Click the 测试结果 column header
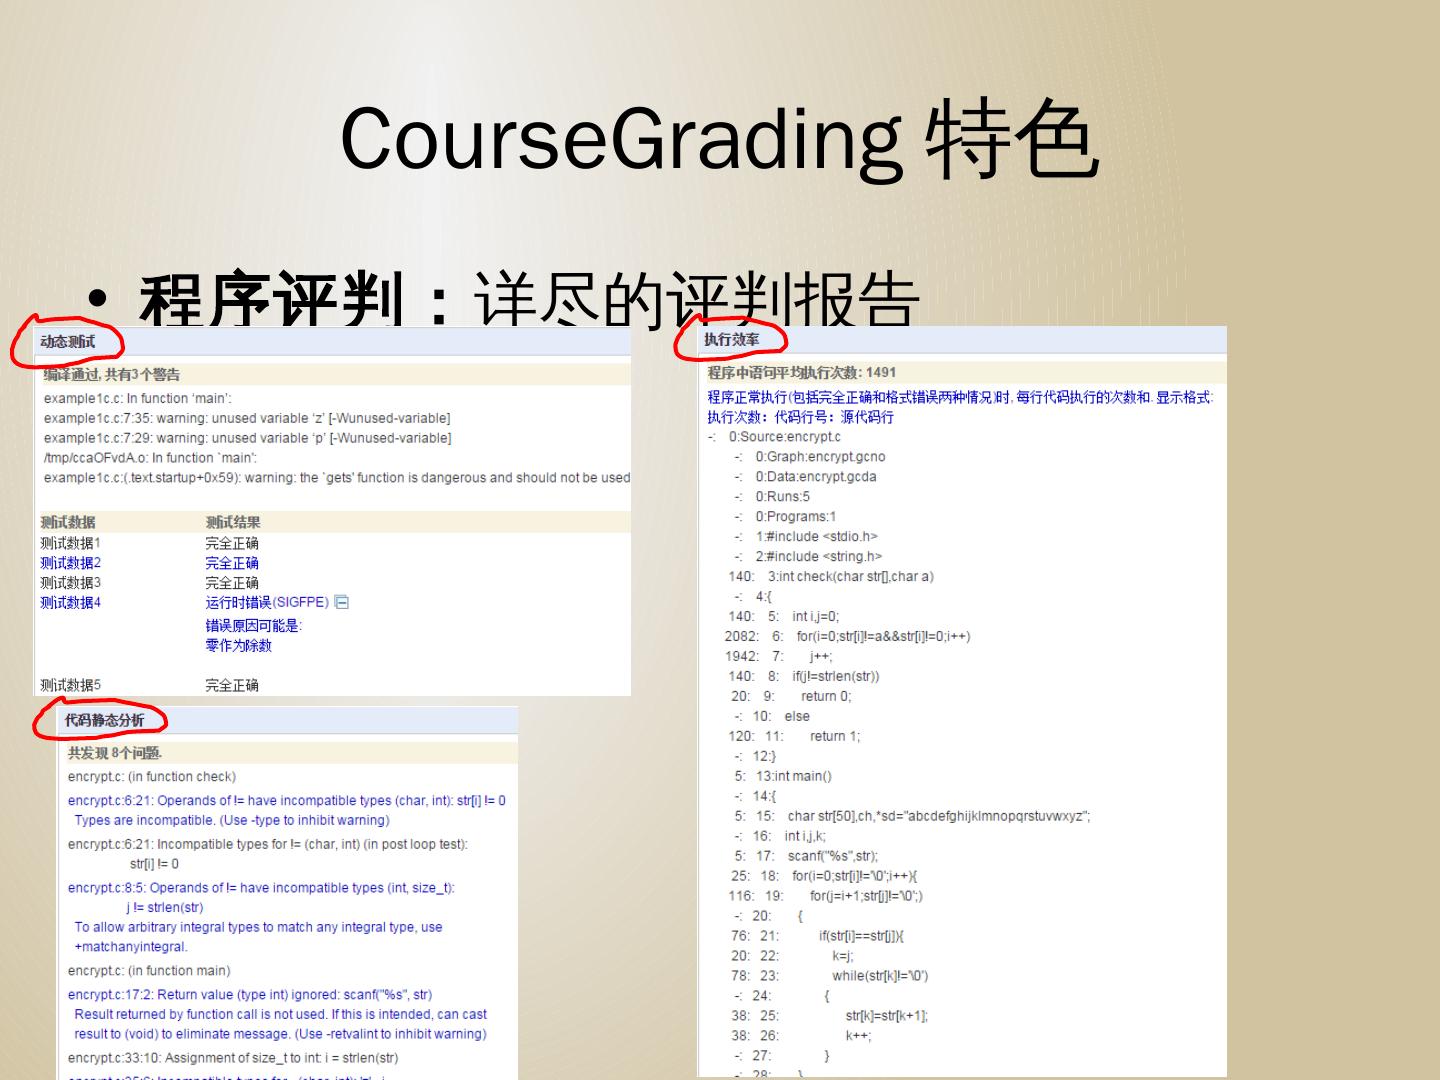1440x1080 pixels. click(x=233, y=522)
